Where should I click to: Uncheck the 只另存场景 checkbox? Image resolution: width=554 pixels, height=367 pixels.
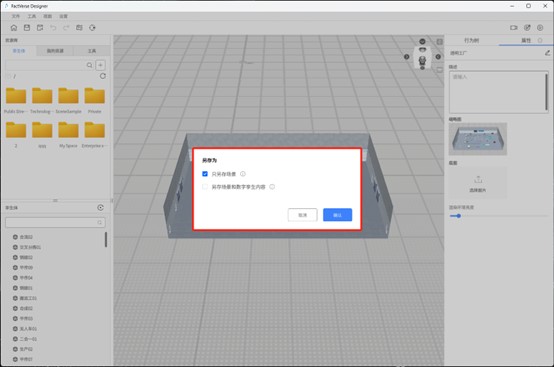tap(205, 174)
